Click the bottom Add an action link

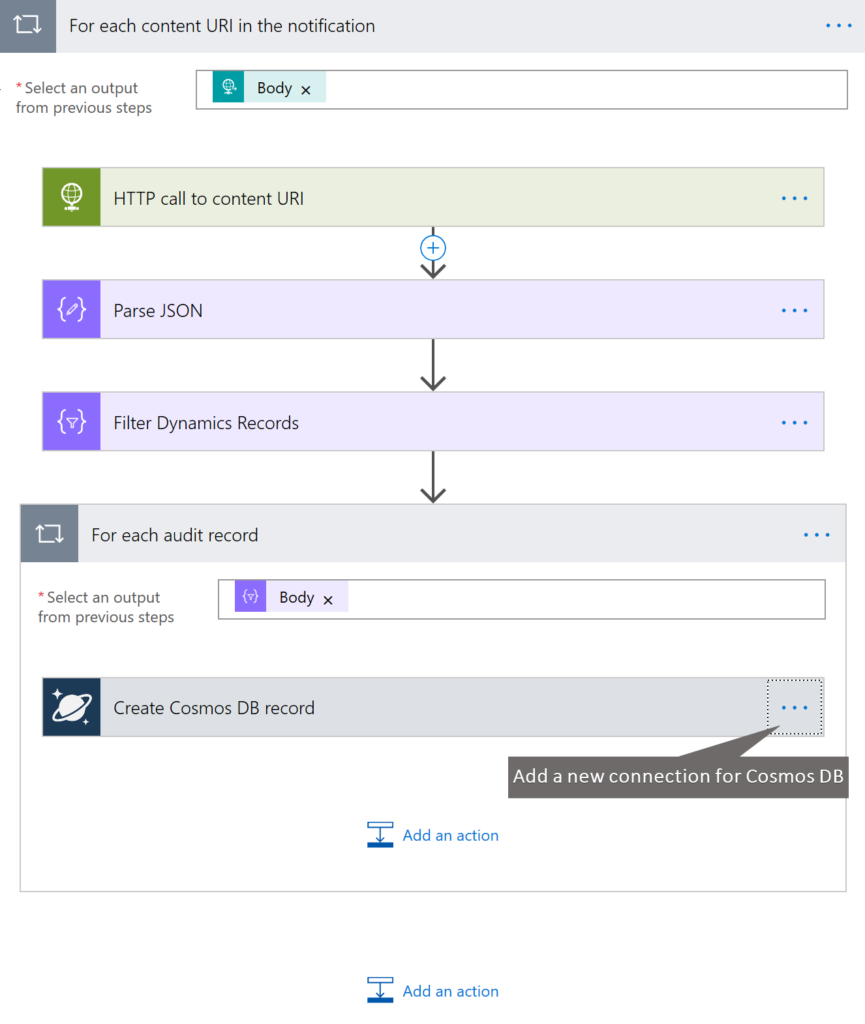pos(450,991)
